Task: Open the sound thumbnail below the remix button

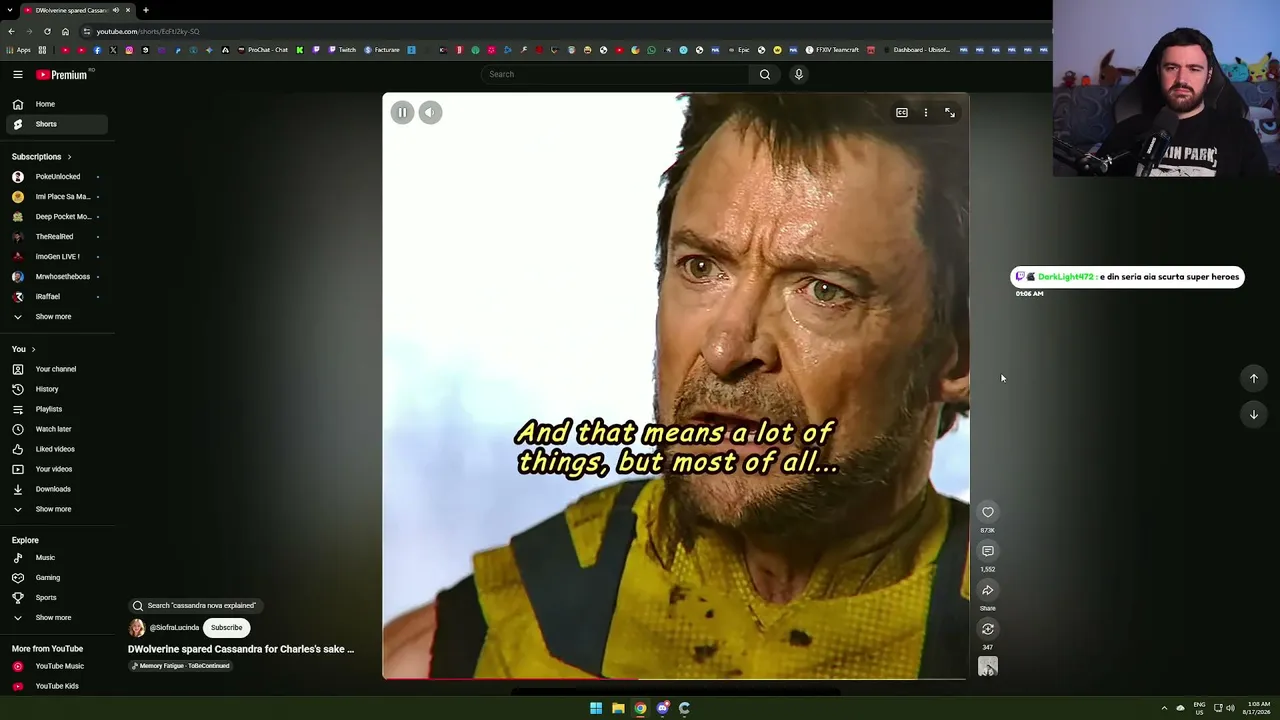Action: pyautogui.click(x=988, y=667)
